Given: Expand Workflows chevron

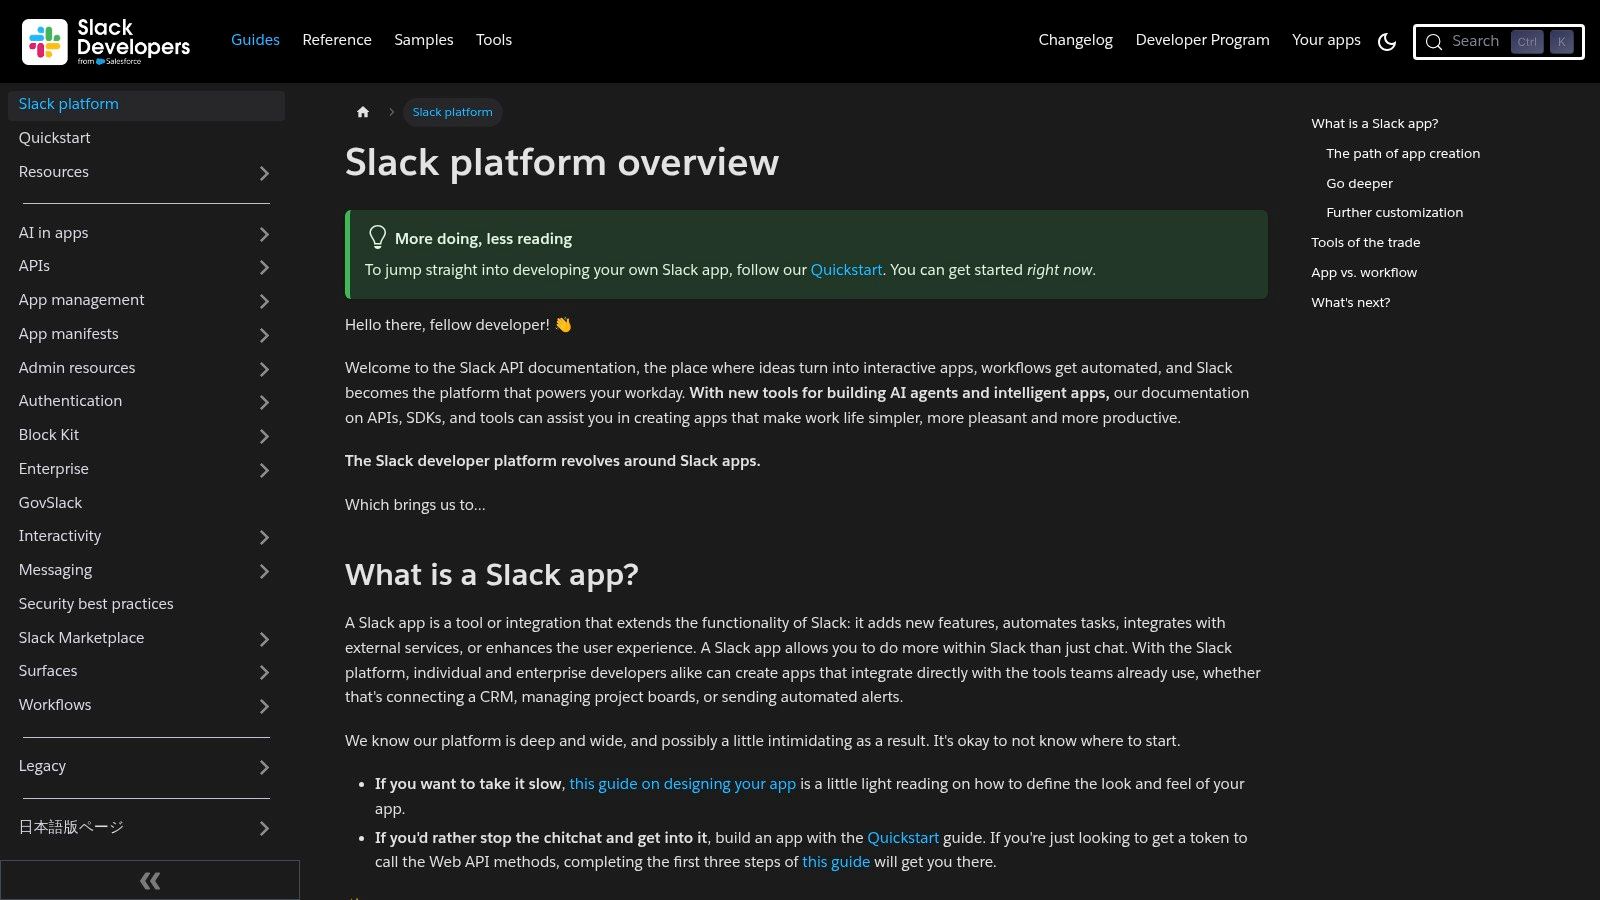Looking at the screenshot, I should pos(264,706).
